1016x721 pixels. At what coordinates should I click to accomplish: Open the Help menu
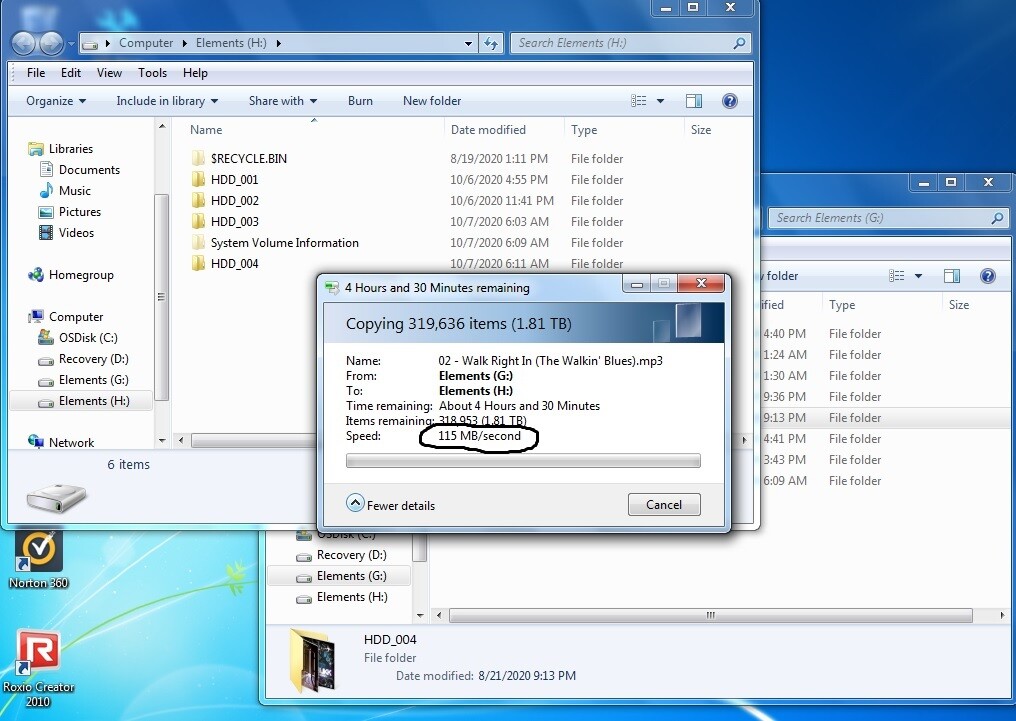tap(195, 73)
